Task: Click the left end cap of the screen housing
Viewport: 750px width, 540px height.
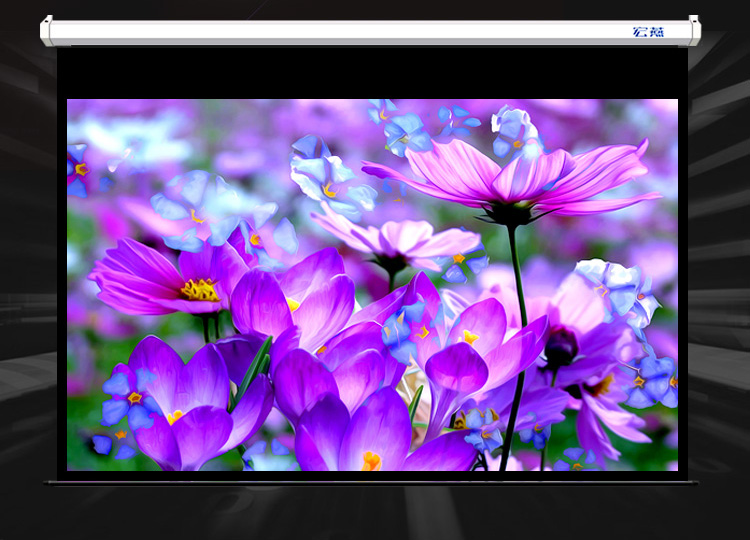Action: [46, 31]
